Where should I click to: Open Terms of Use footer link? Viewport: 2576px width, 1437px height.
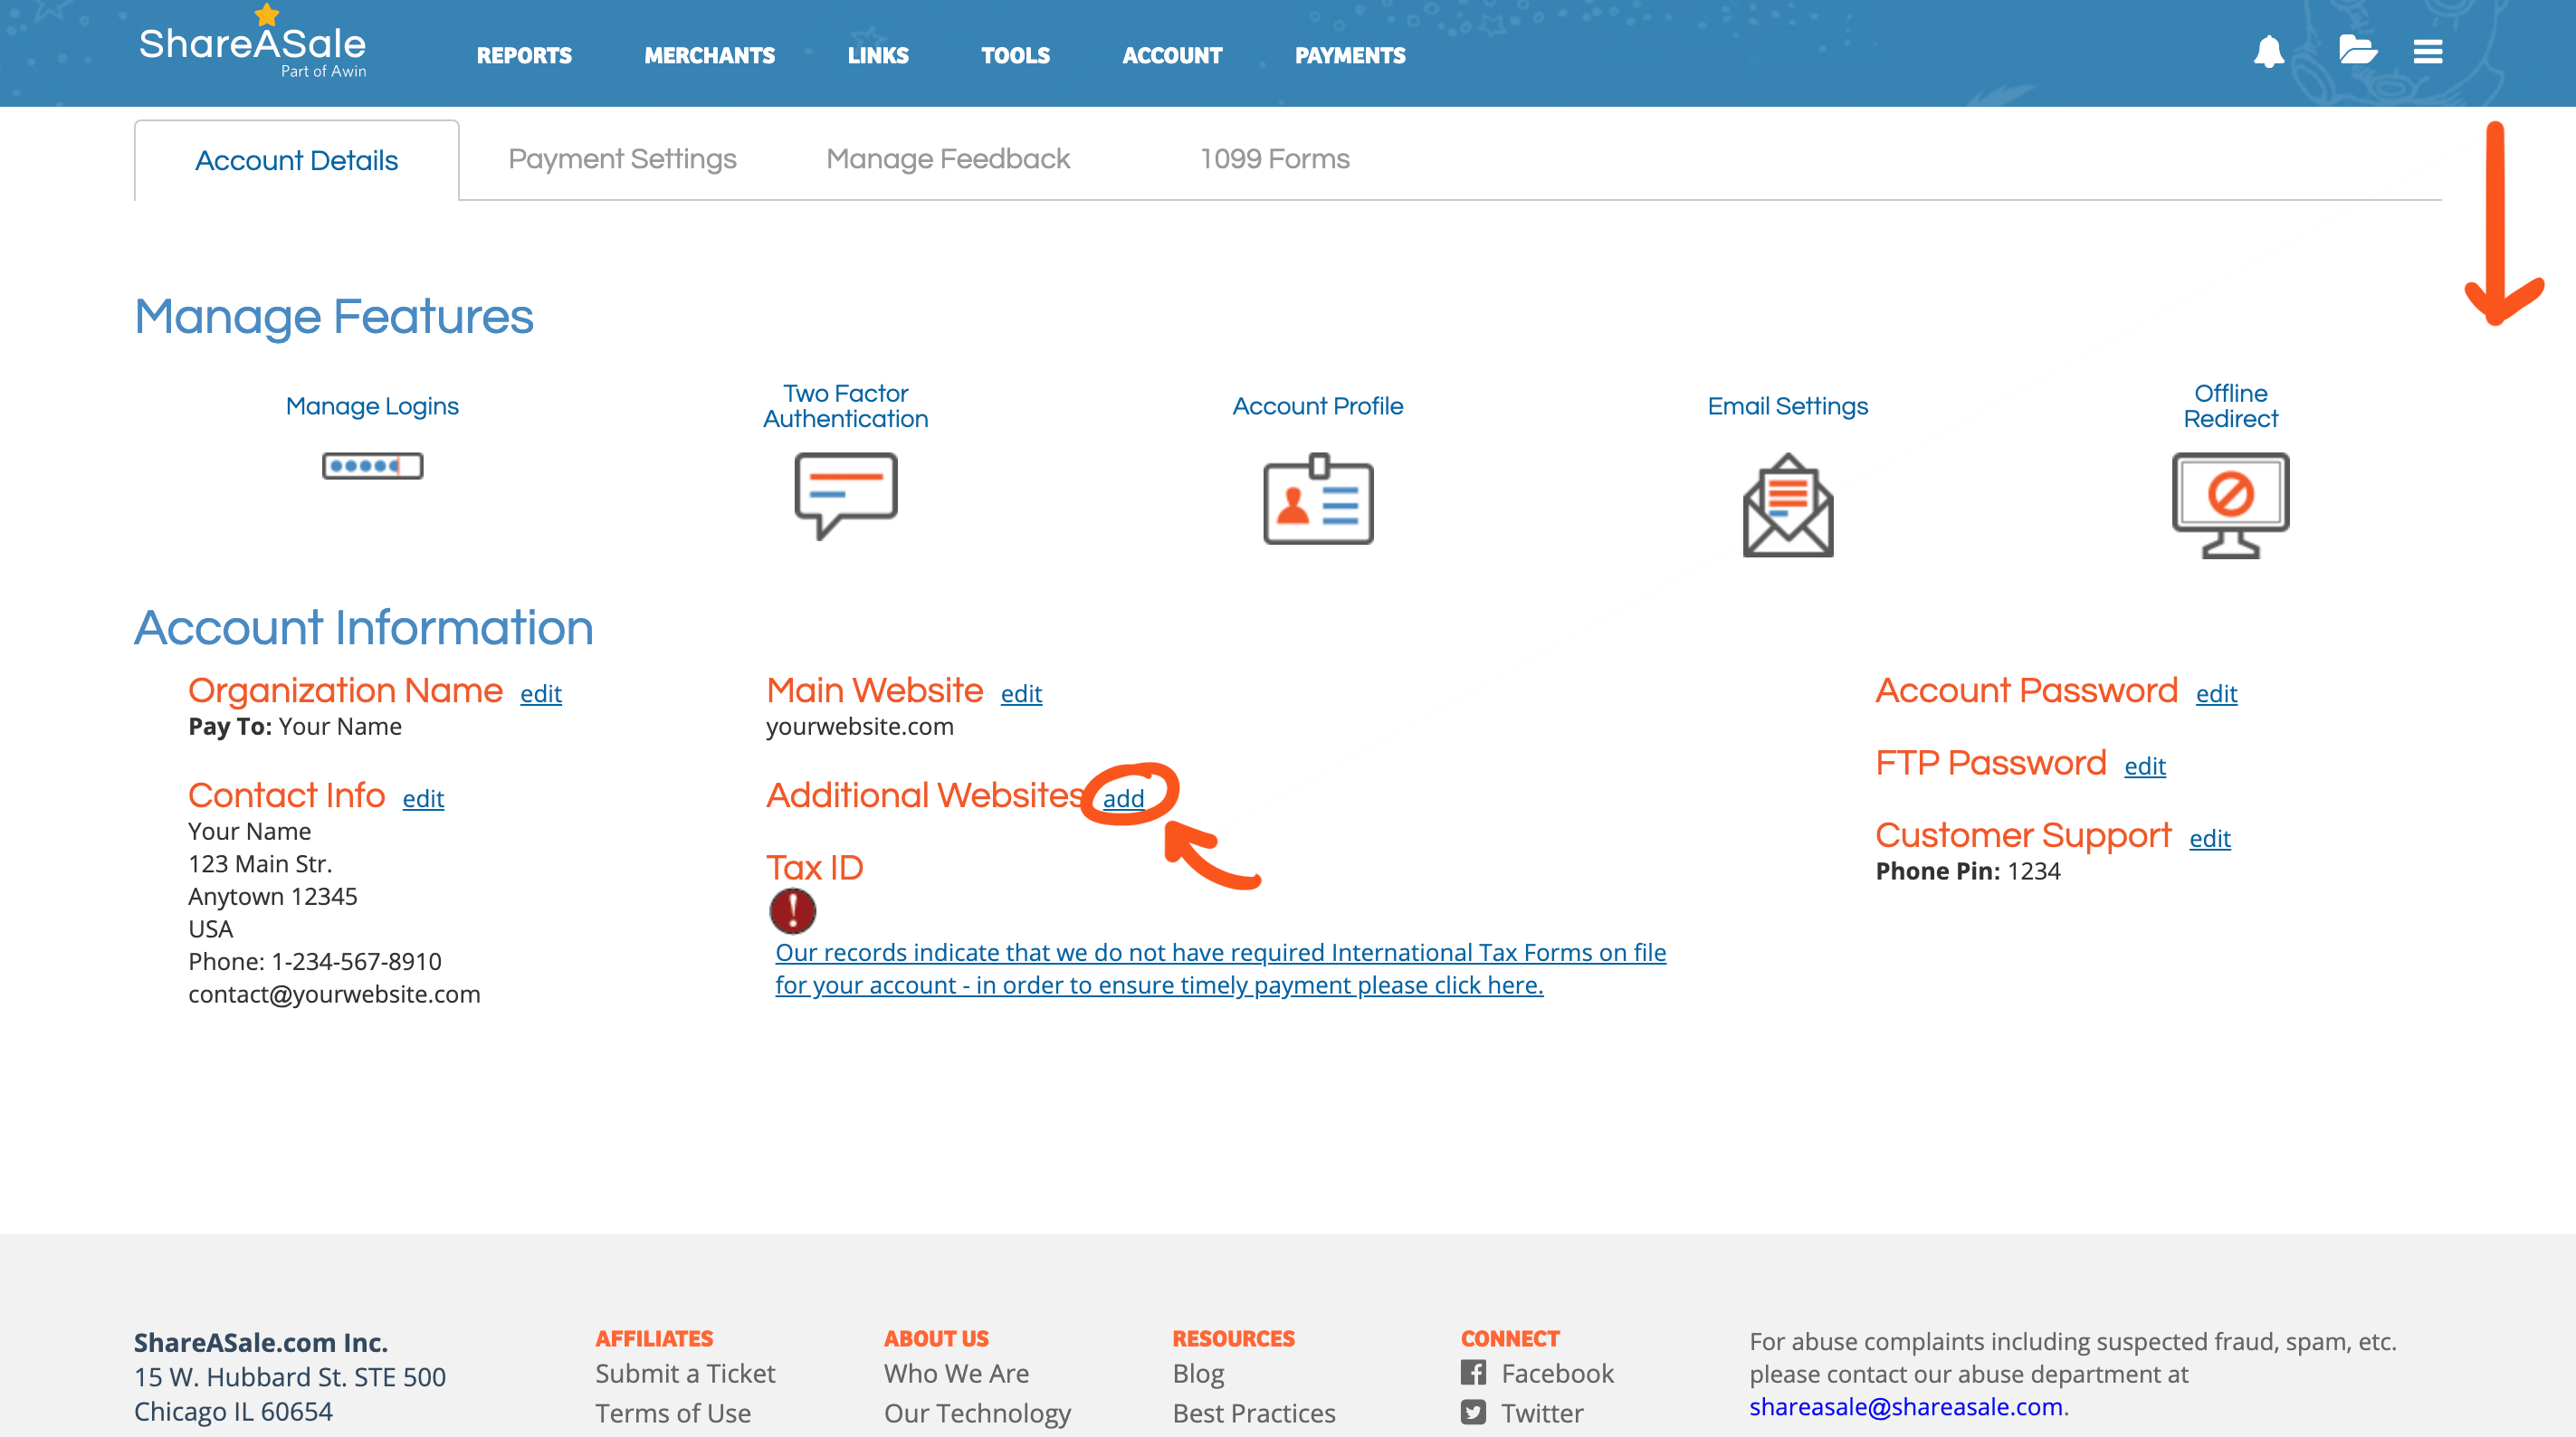(x=673, y=1413)
